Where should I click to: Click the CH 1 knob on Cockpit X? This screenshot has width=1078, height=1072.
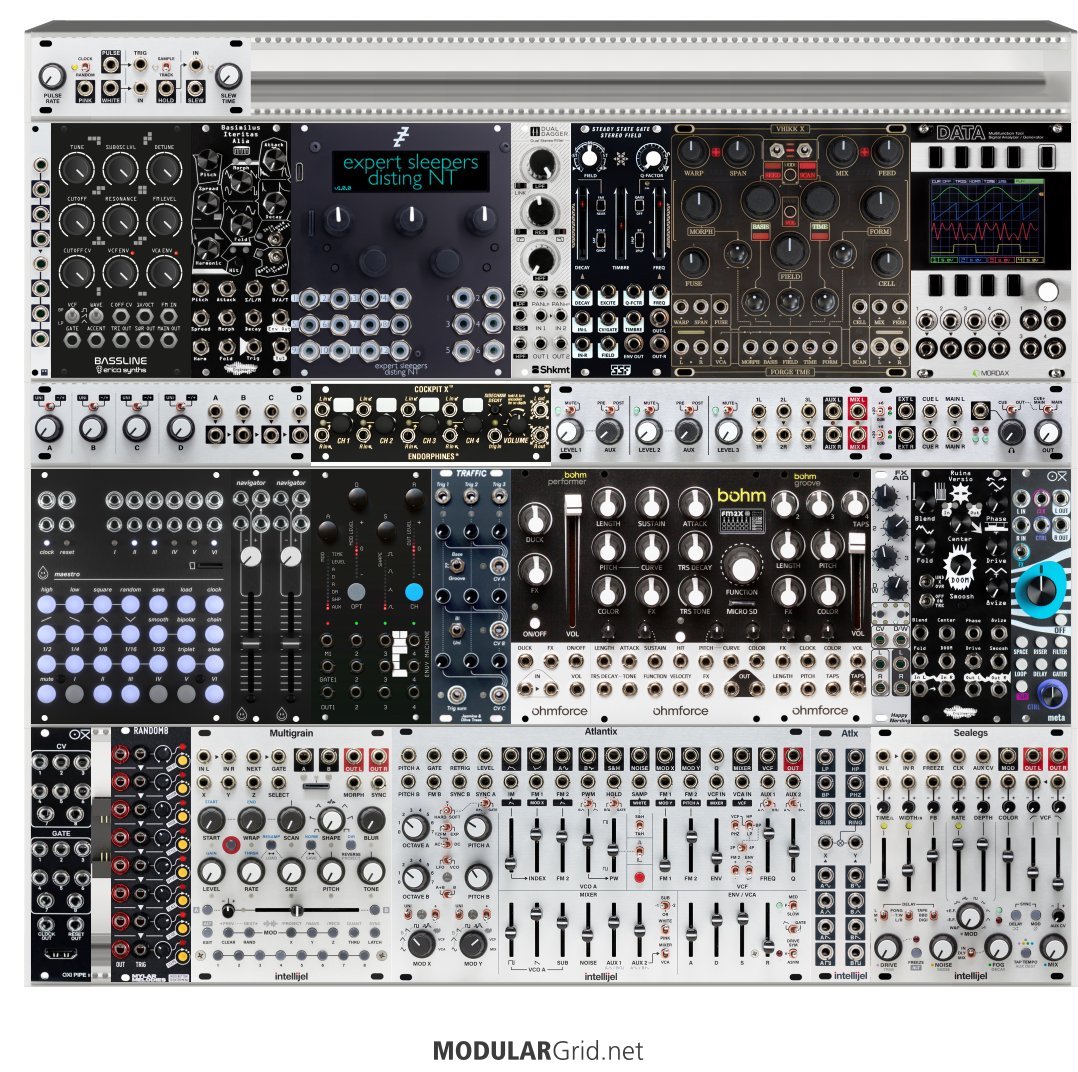point(342,424)
